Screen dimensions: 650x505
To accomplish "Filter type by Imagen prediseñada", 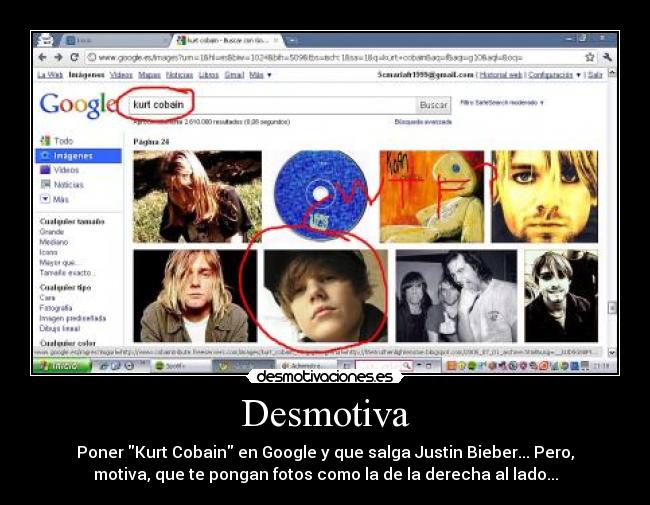I will pyautogui.click(x=73, y=318).
